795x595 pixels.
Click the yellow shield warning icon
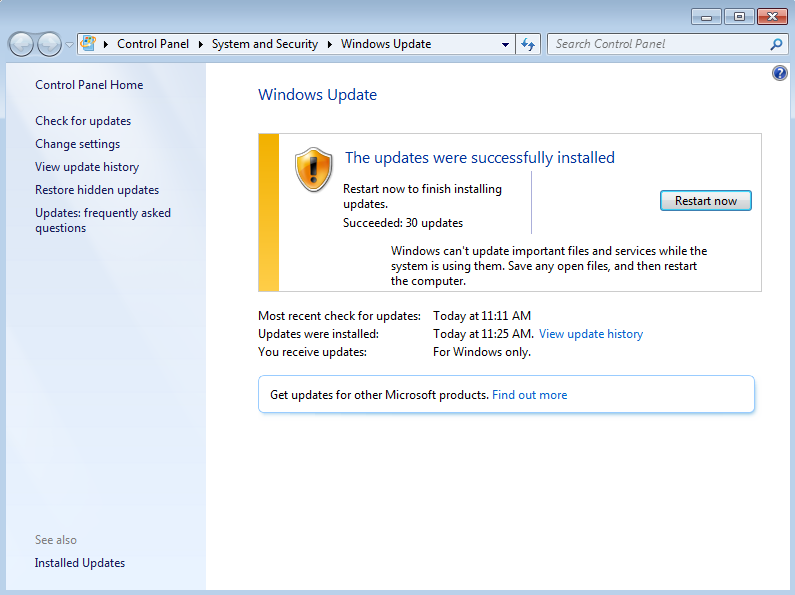(x=313, y=169)
